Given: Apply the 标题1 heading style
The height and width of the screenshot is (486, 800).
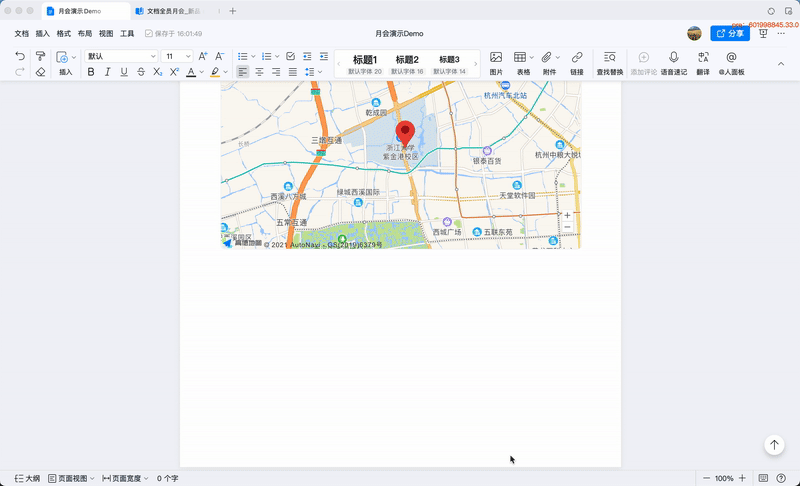Looking at the screenshot, I should pyautogui.click(x=365, y=64).
